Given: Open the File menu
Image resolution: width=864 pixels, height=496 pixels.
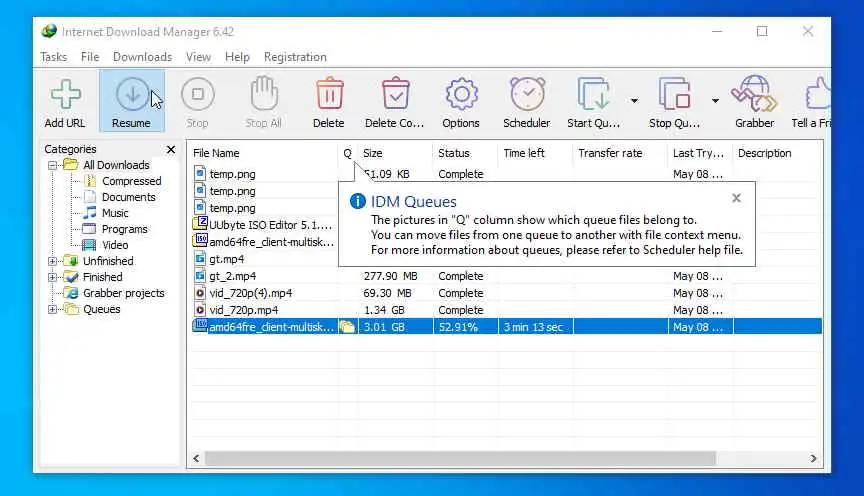Looking at the screenshot, I should (x=90, y=57).
